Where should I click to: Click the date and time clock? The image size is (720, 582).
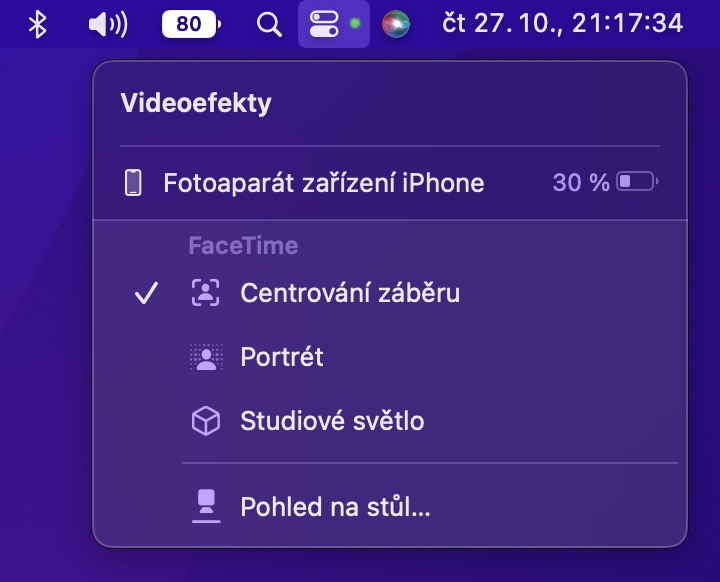pyautogui.click(x=563, y=23)
